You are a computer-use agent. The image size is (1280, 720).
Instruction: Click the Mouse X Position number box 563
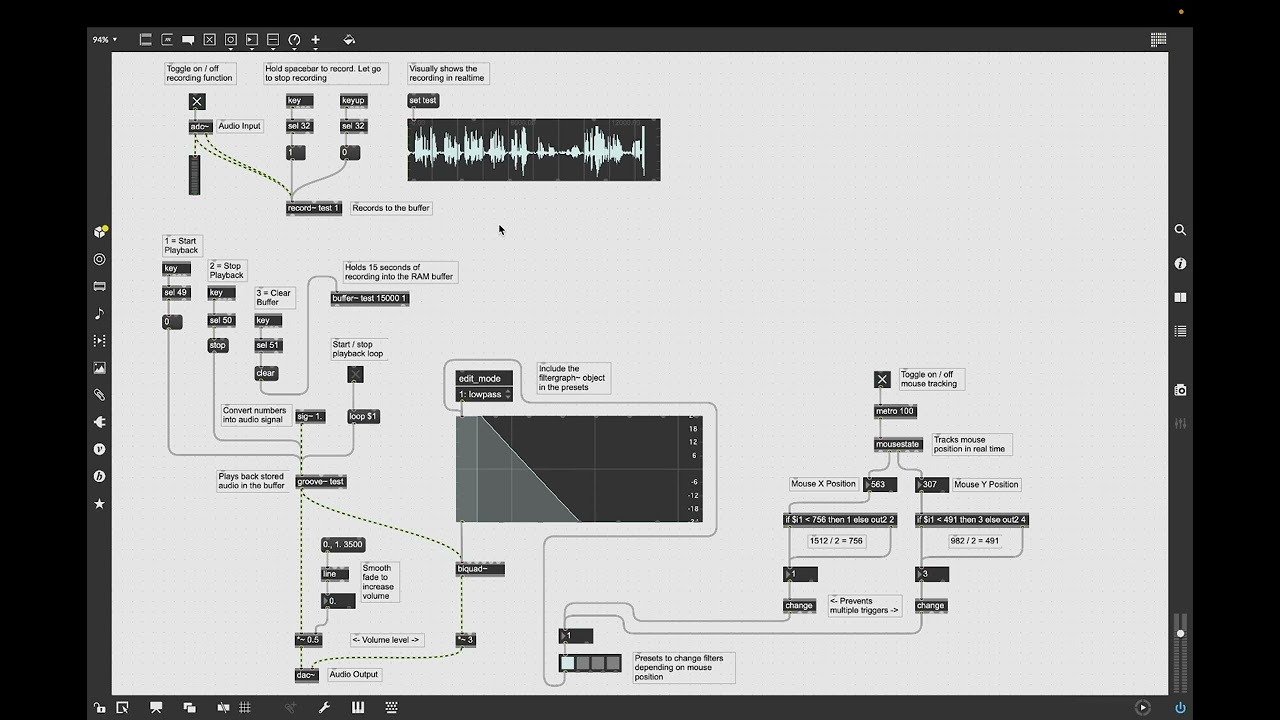880,484
